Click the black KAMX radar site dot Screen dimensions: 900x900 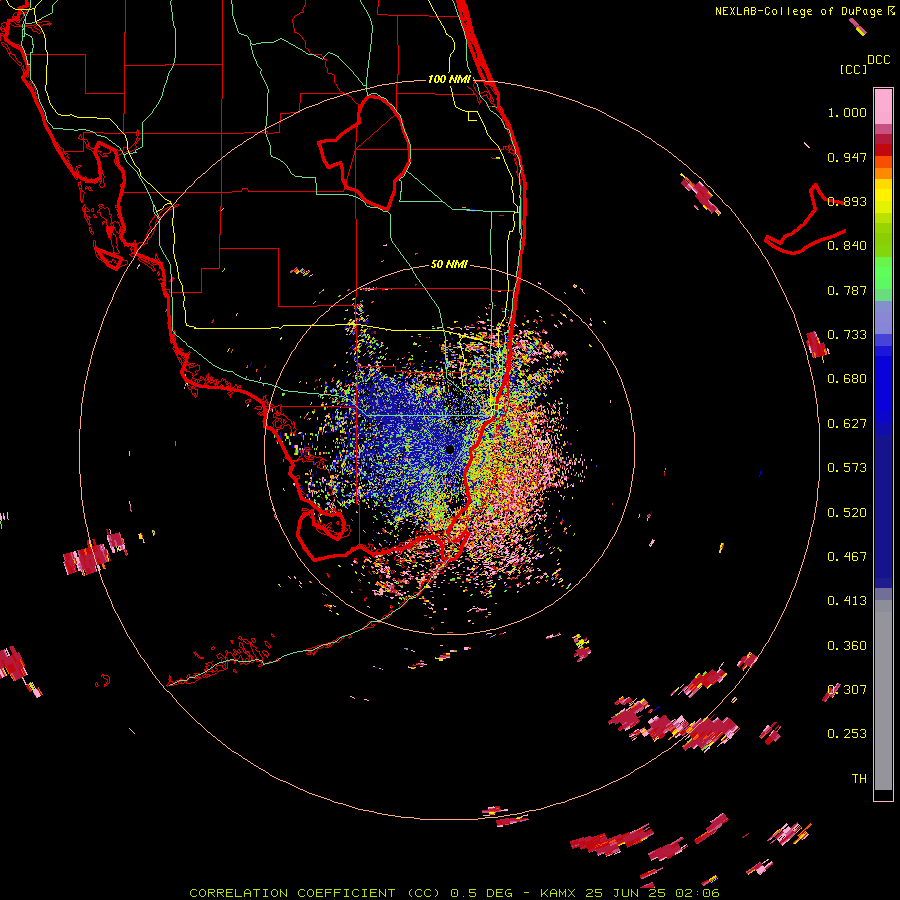click(x=450, y=449)
